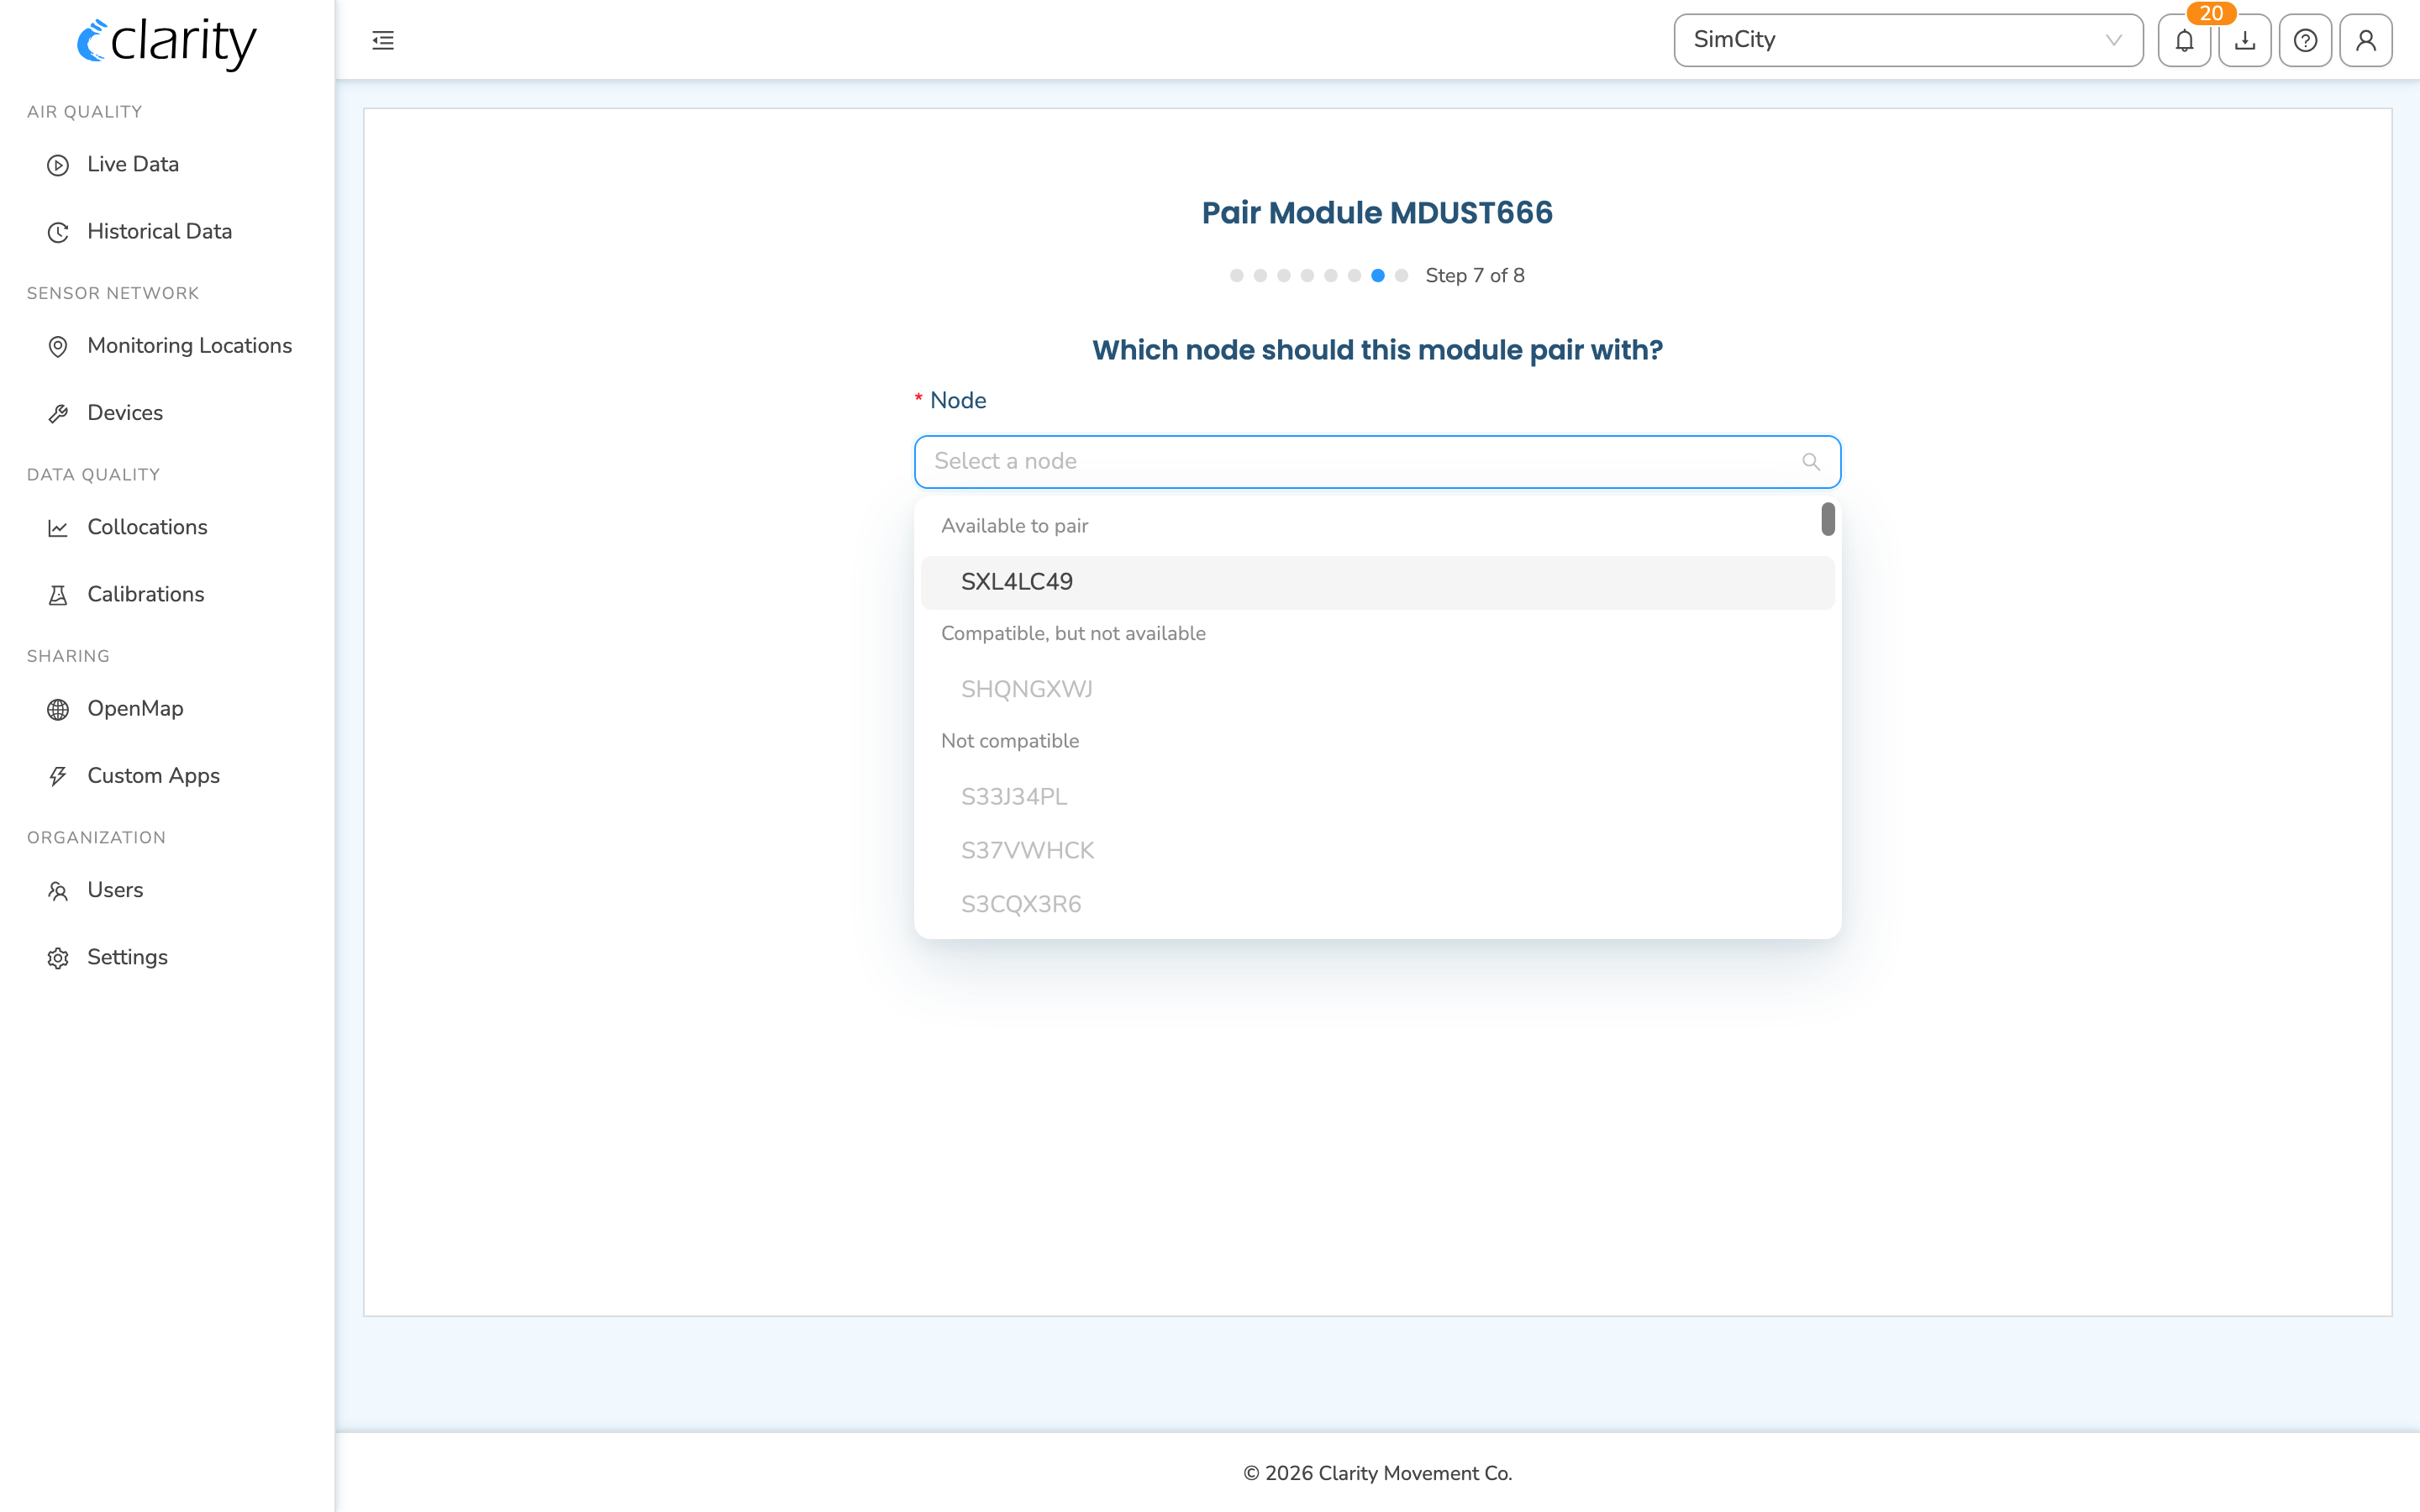Click the Collocations chart icon
This screenshot has width=2420, height=1512.
tap(58, 528)
